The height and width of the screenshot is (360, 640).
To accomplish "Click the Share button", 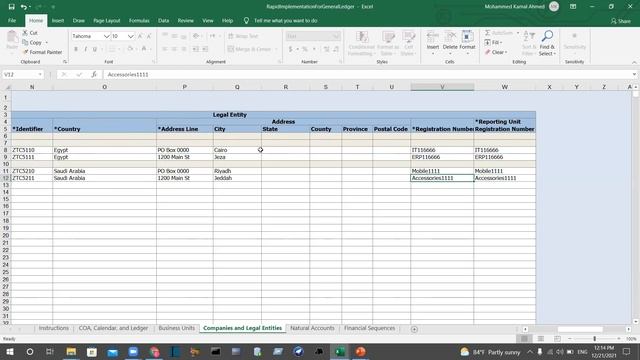I will pos(621,21).
